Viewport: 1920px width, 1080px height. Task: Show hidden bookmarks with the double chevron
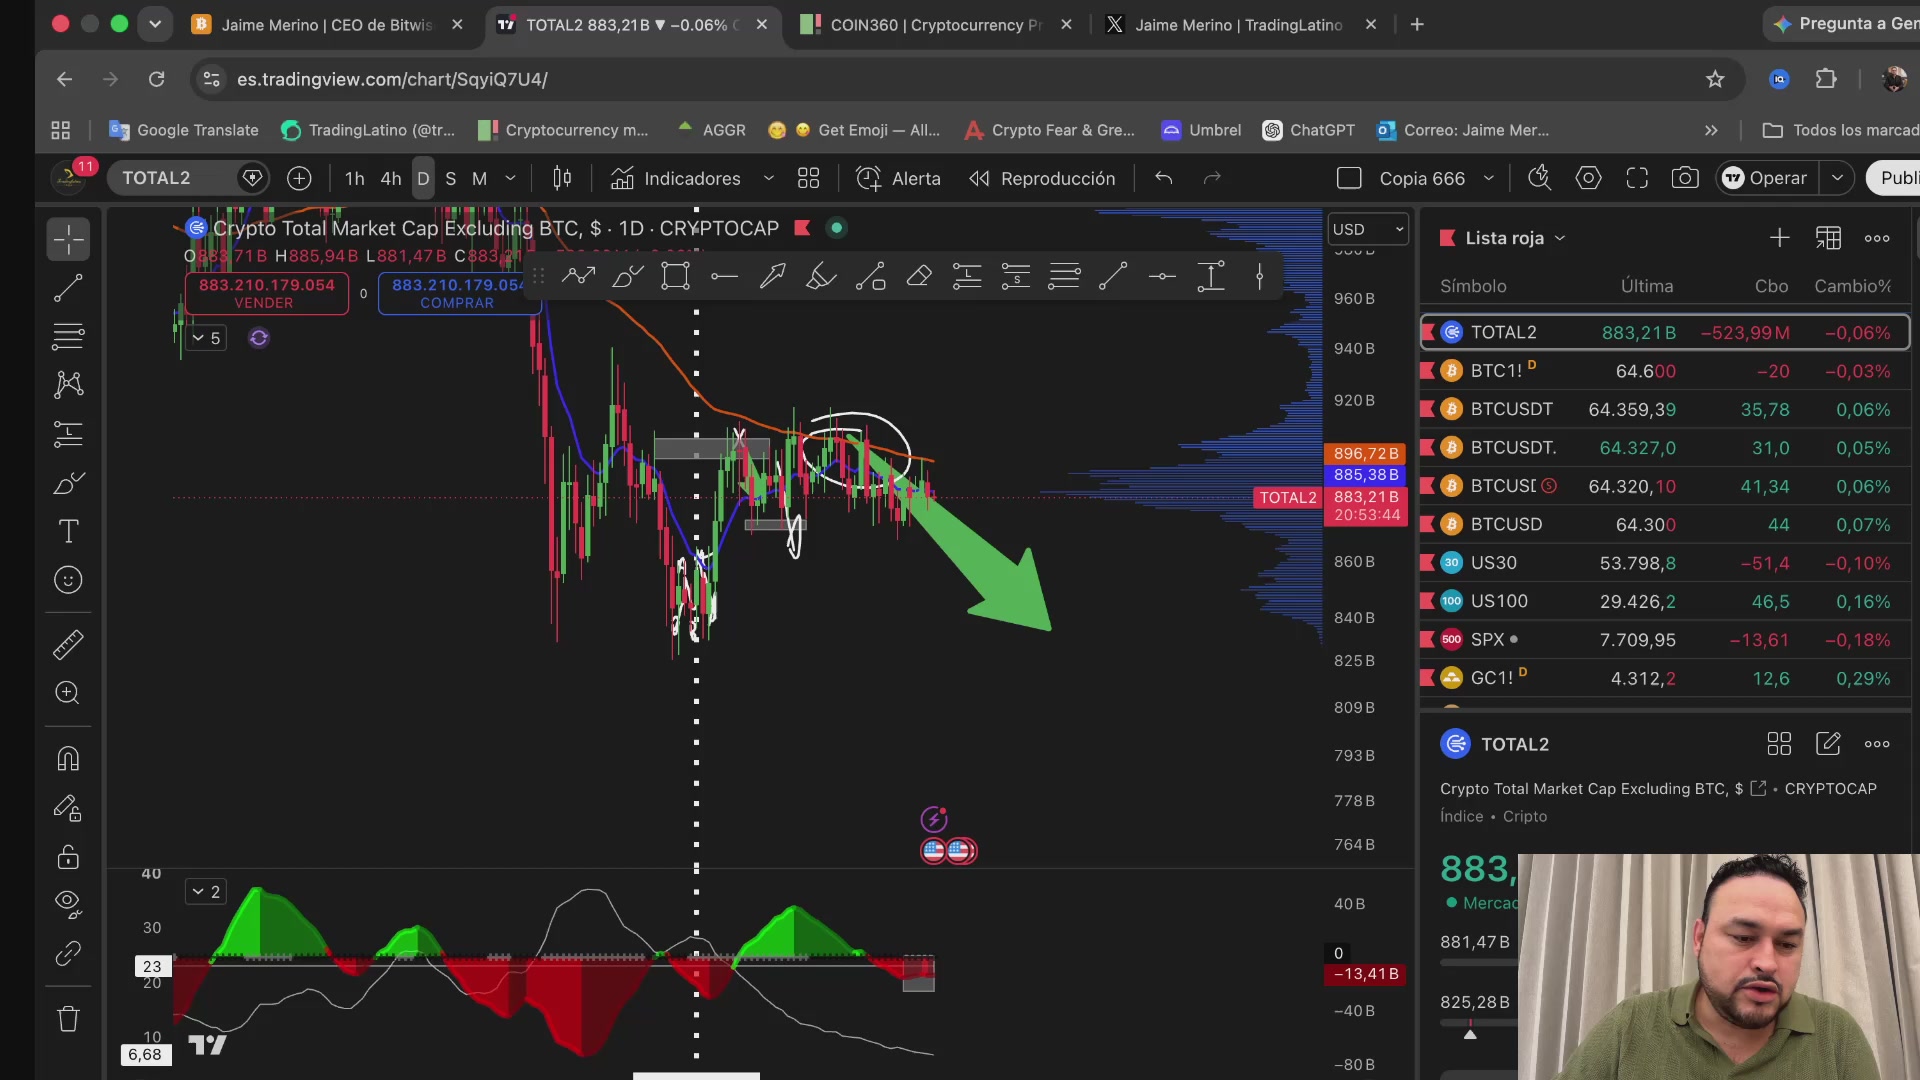click(1711, 130)
